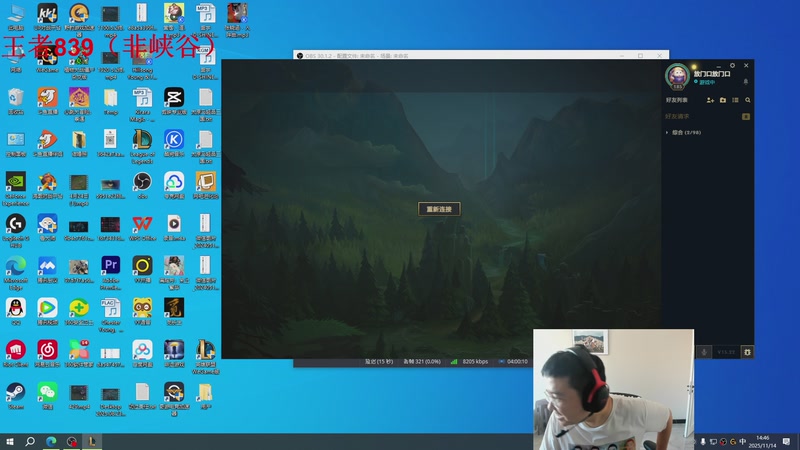Launch the CapCut (剪映) desktop icon
Screen dimensions: 800x450
(x=174, y=101)
